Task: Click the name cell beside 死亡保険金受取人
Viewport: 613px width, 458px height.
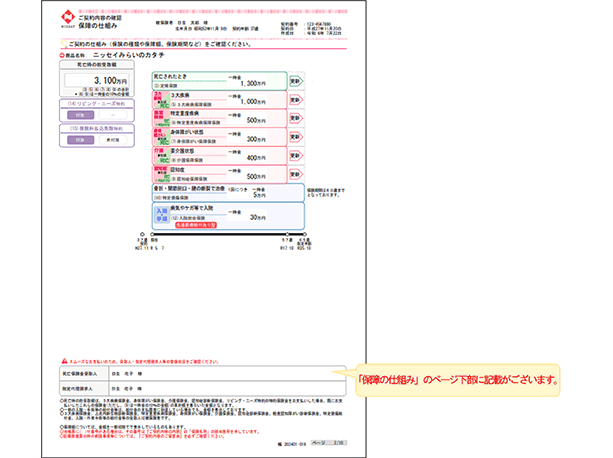Action: [227, 374]
